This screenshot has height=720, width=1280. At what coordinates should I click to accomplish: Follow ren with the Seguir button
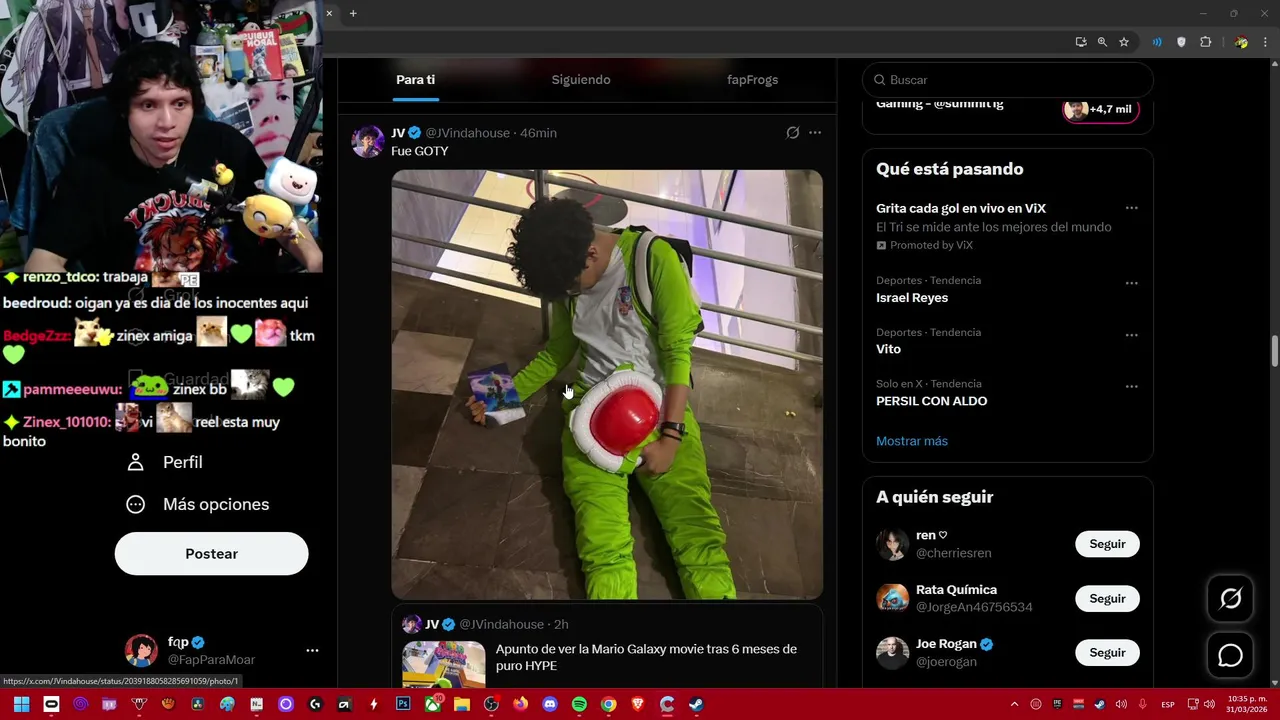(x=1107, y=544)
